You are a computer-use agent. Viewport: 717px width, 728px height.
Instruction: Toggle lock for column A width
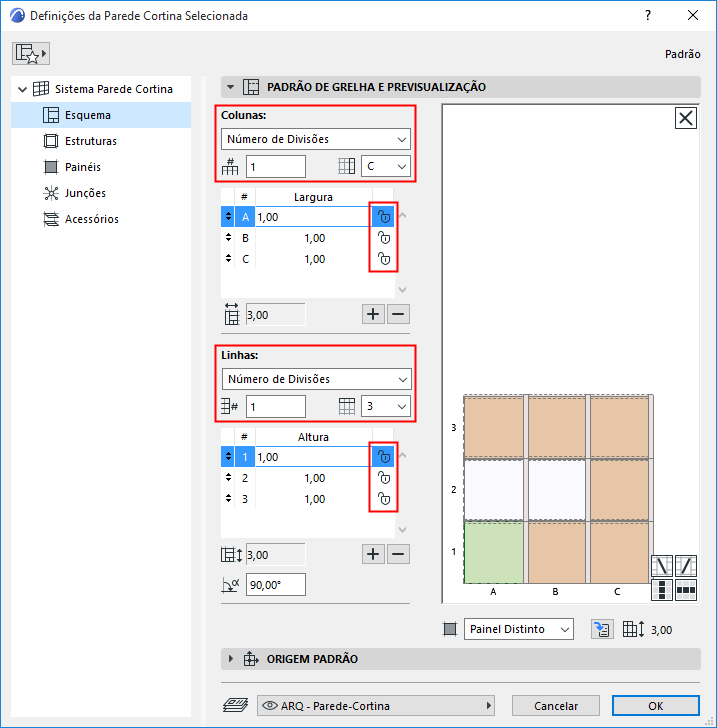[x=383, y=217]
